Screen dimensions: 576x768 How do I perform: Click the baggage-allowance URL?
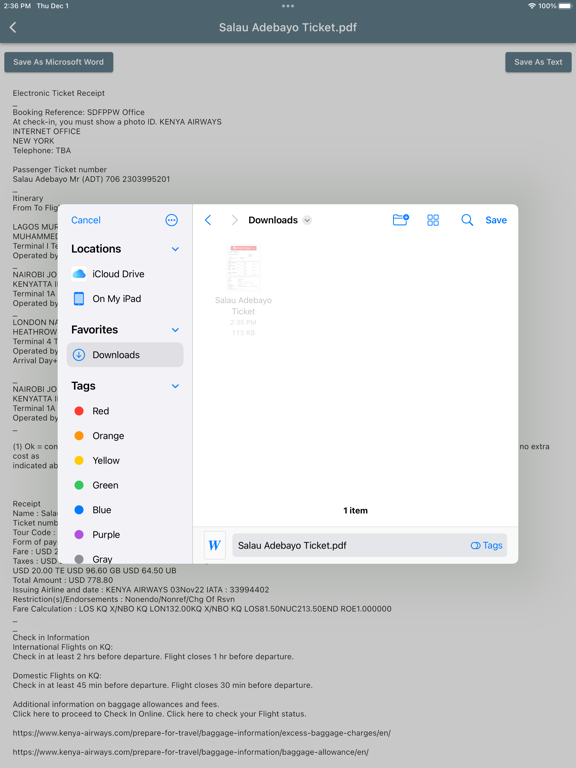(x=191, y=752)
